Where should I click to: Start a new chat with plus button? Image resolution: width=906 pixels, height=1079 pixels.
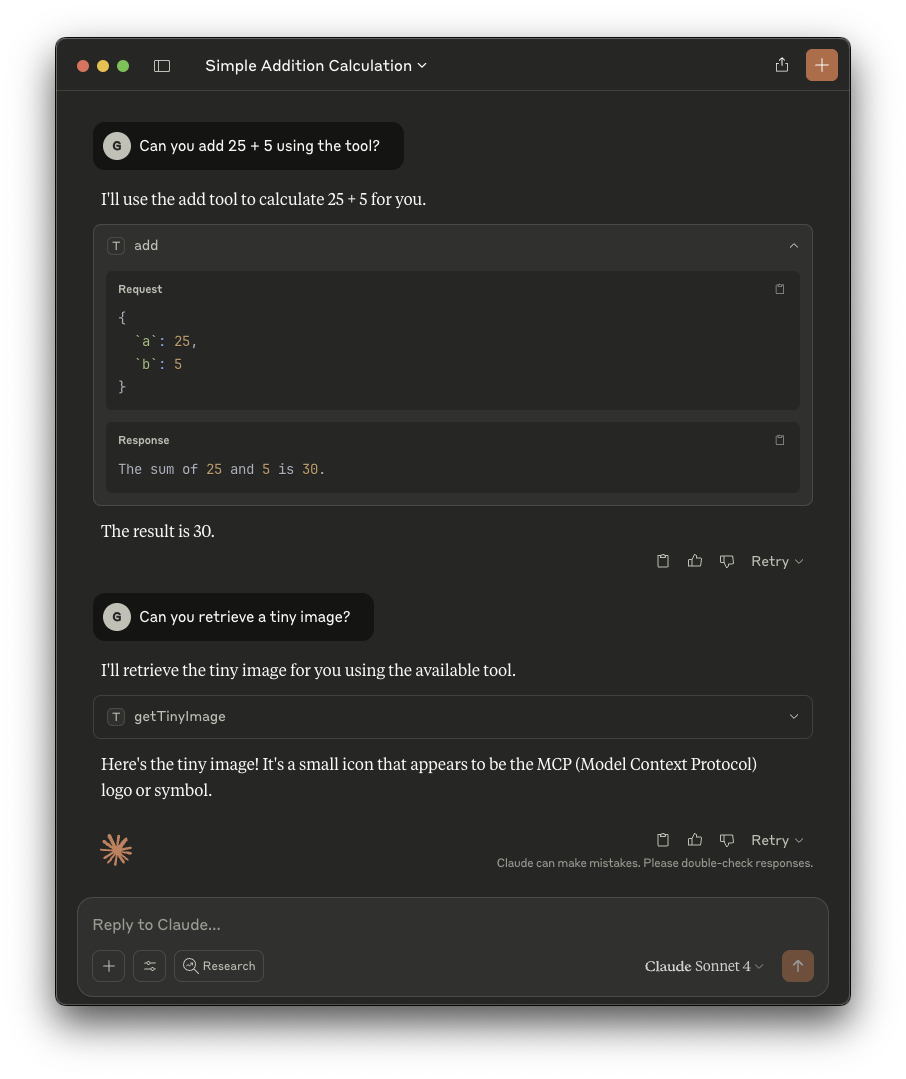[821, 65]
